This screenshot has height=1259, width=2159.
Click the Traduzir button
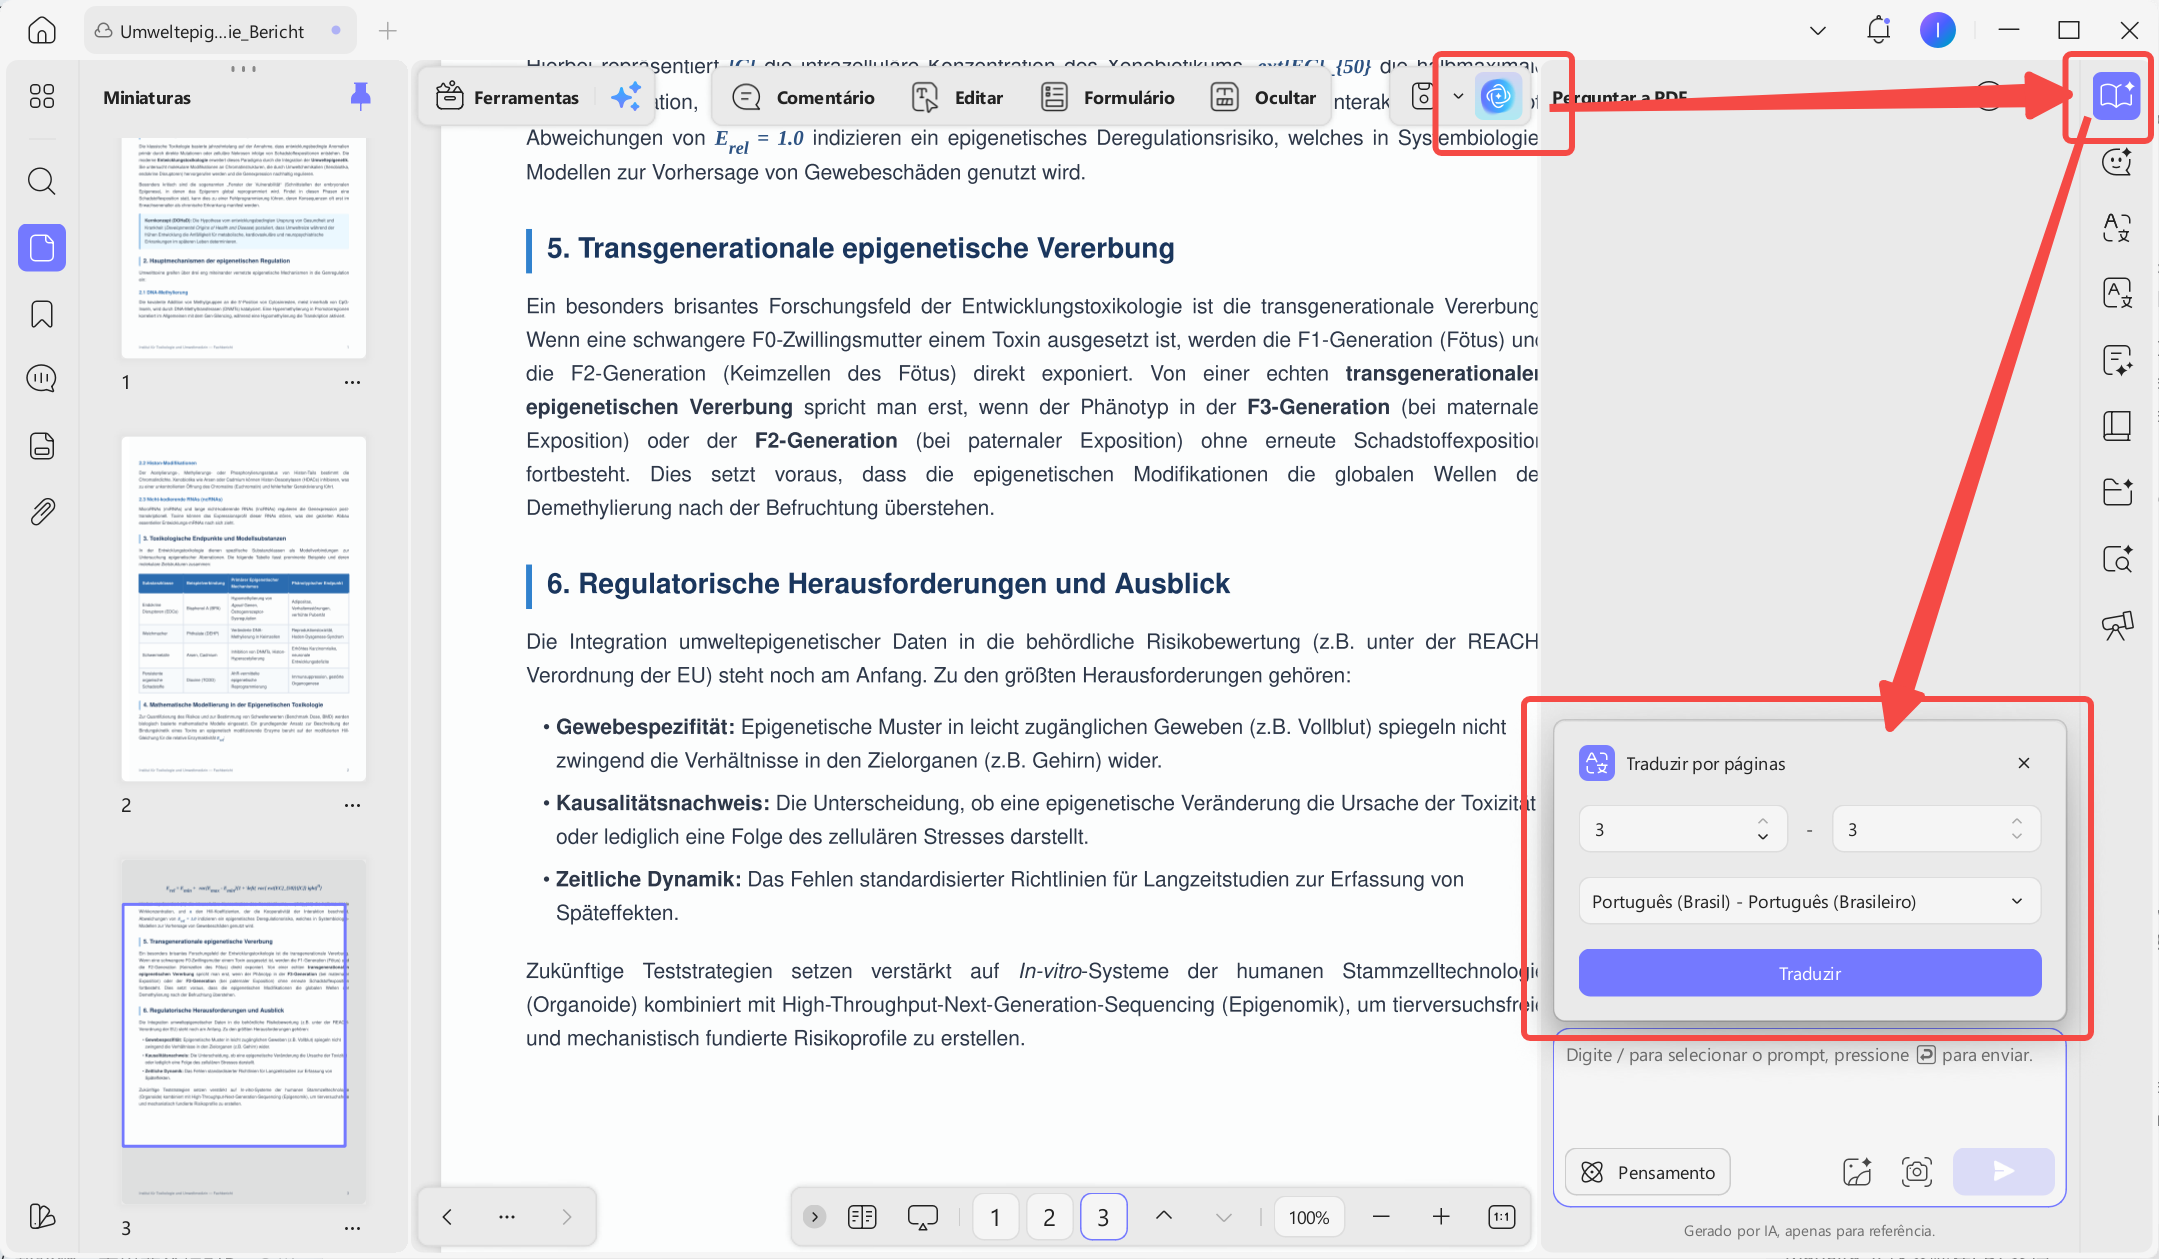point(1810,973)
